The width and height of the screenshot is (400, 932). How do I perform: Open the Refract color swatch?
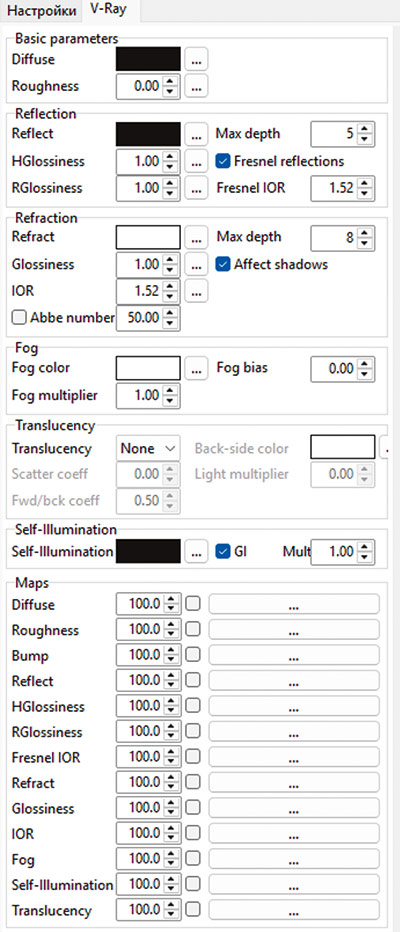point(148,237)
